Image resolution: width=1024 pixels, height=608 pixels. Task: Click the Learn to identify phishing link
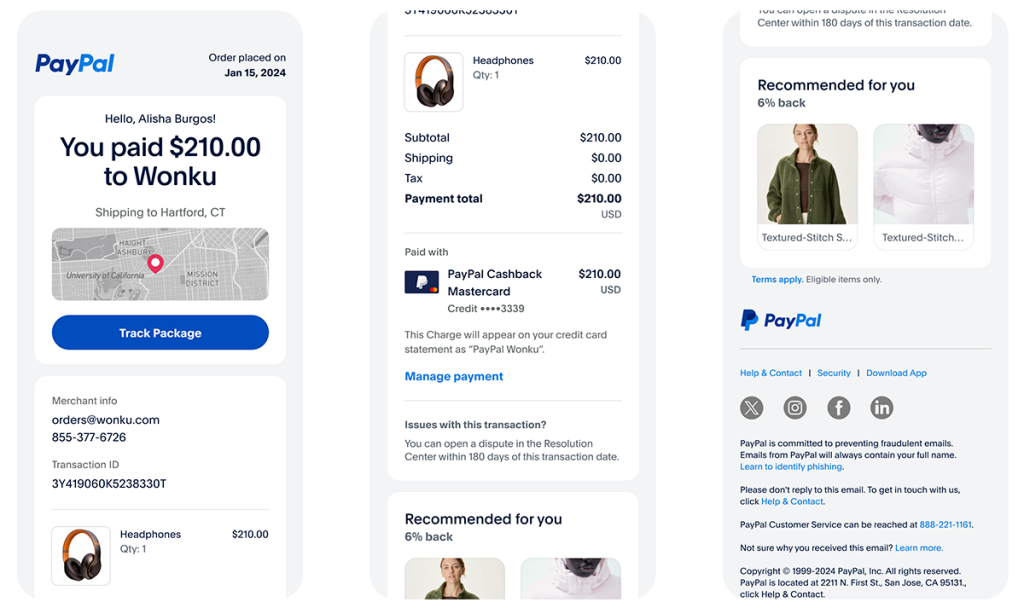click(x=791, y=467)
